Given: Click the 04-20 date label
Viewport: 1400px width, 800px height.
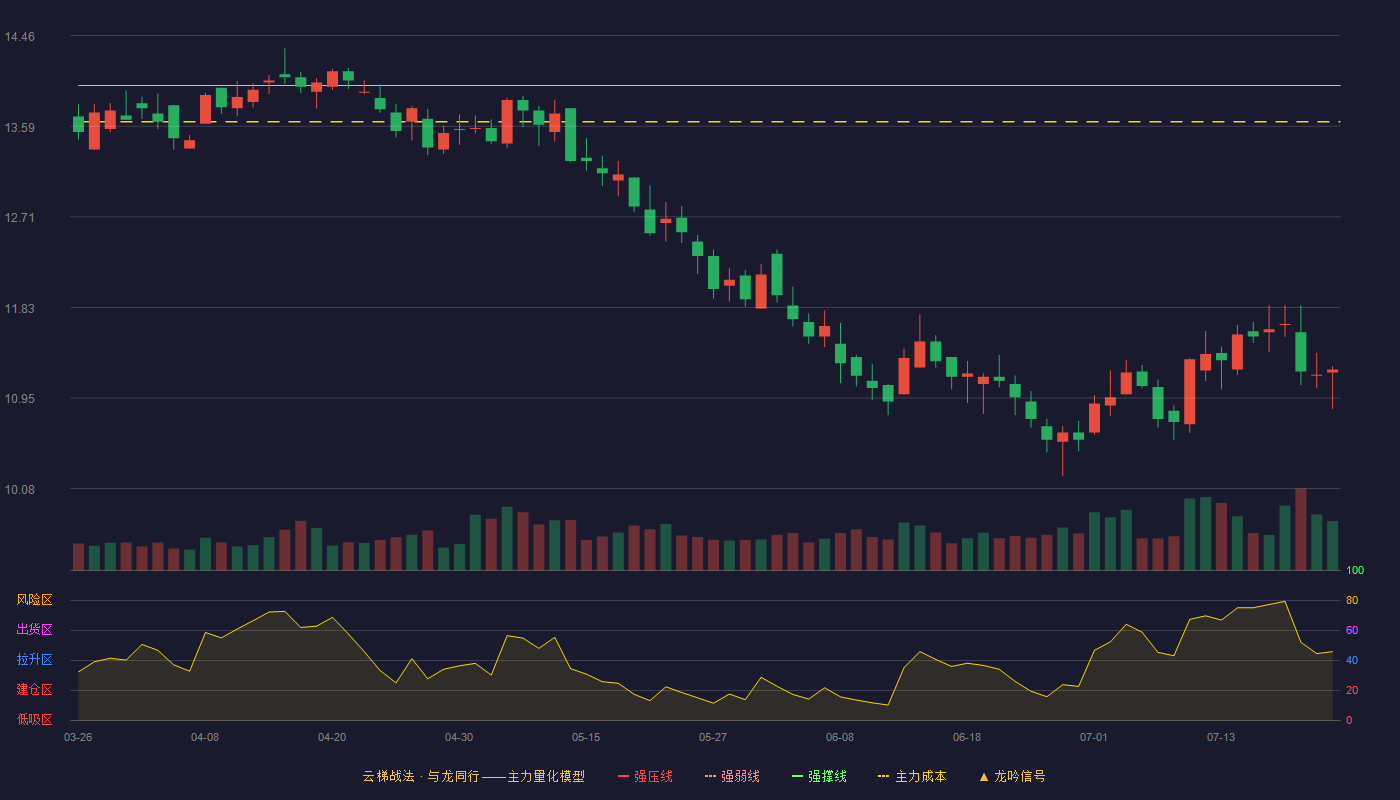Looking at the screenshot, I should pos(332,737).
